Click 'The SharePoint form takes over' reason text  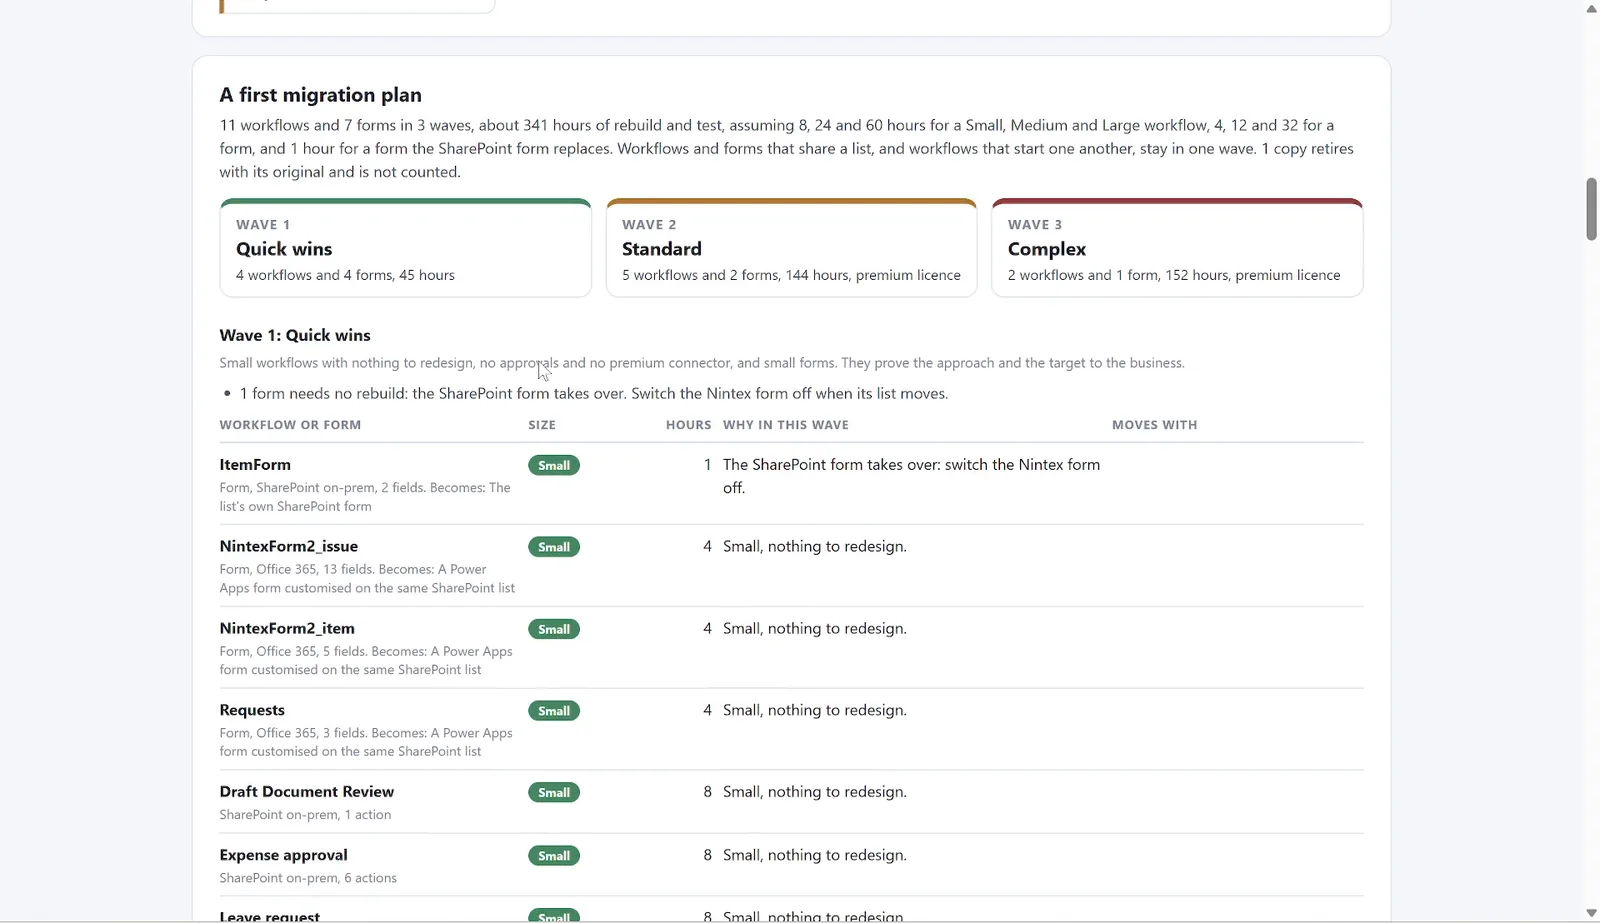click(x=911, y=476)
